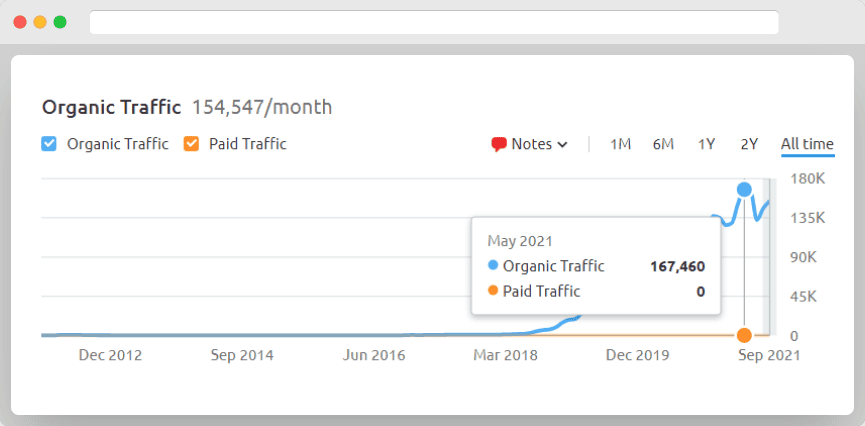Toggle the Paid Traffic checkbox

(x=191, y=144)
